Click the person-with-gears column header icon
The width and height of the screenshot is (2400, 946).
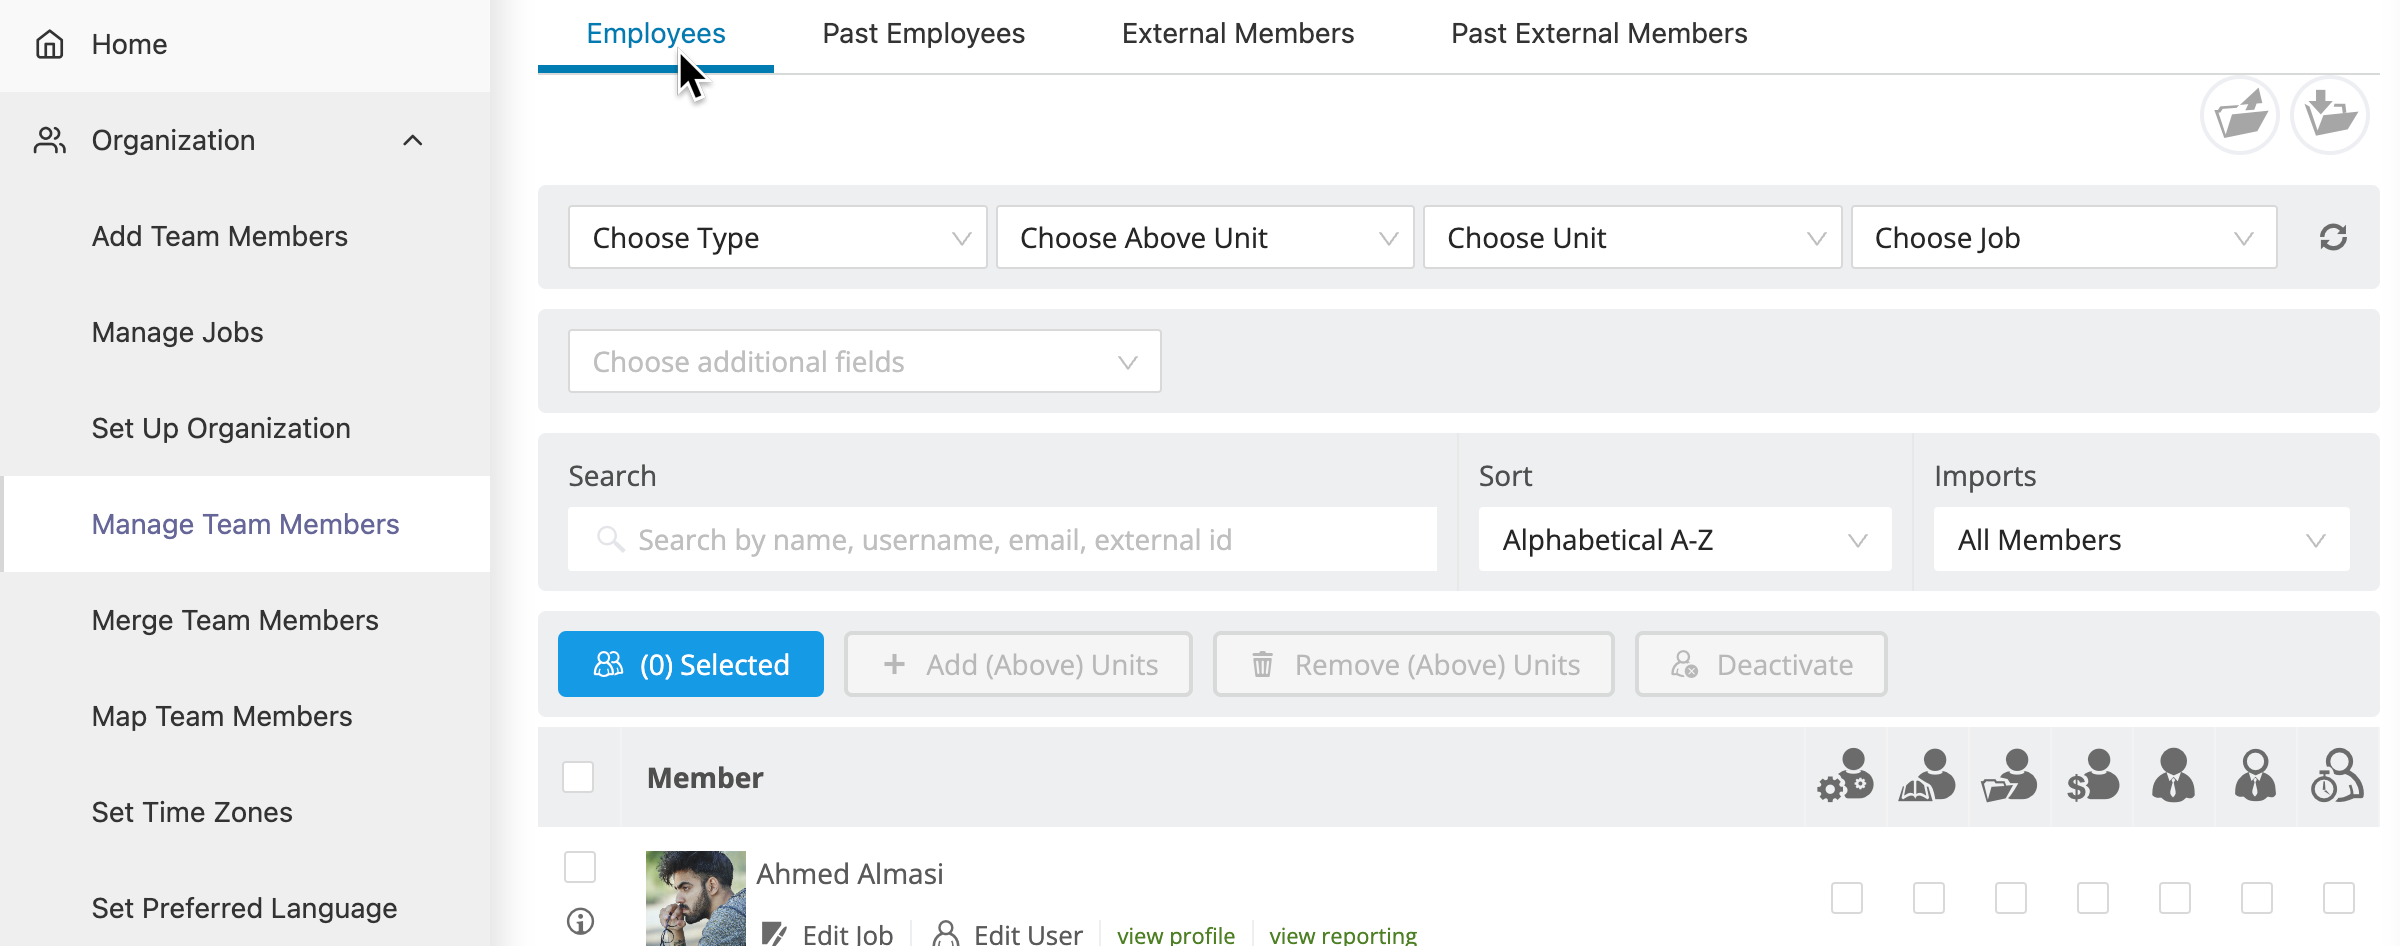click(x=1845, y=776)
